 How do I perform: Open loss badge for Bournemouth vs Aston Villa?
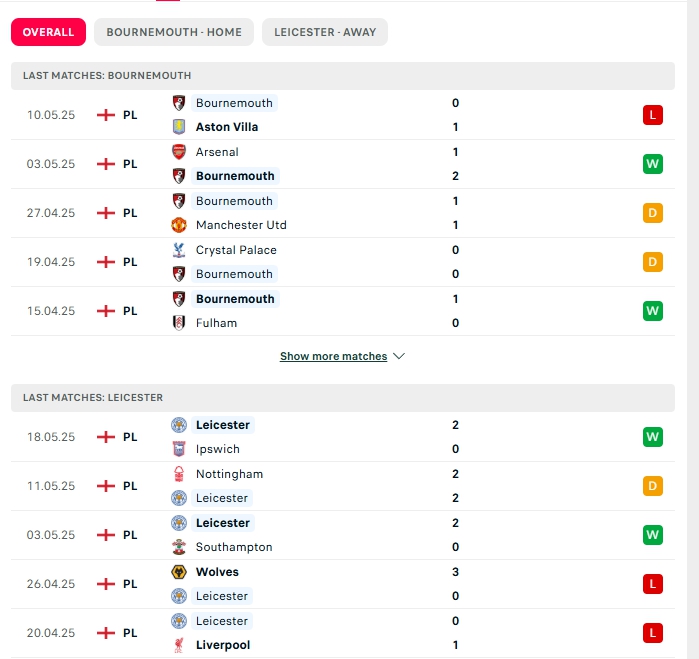pyautogui.click(x=653, y=115)
